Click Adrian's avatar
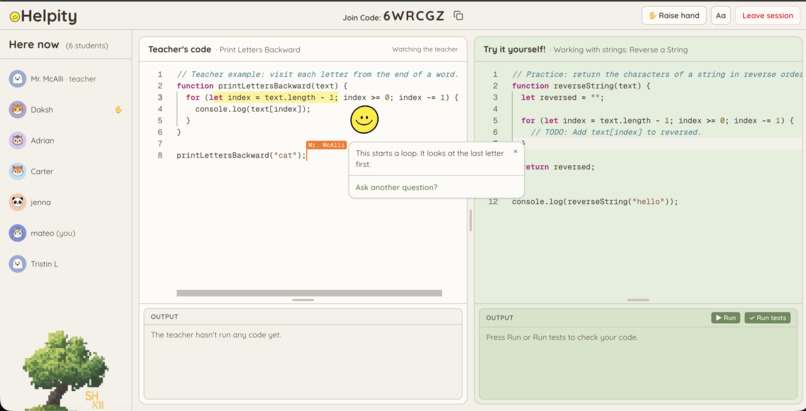This screenshot has width=806, height=411. 17,140
